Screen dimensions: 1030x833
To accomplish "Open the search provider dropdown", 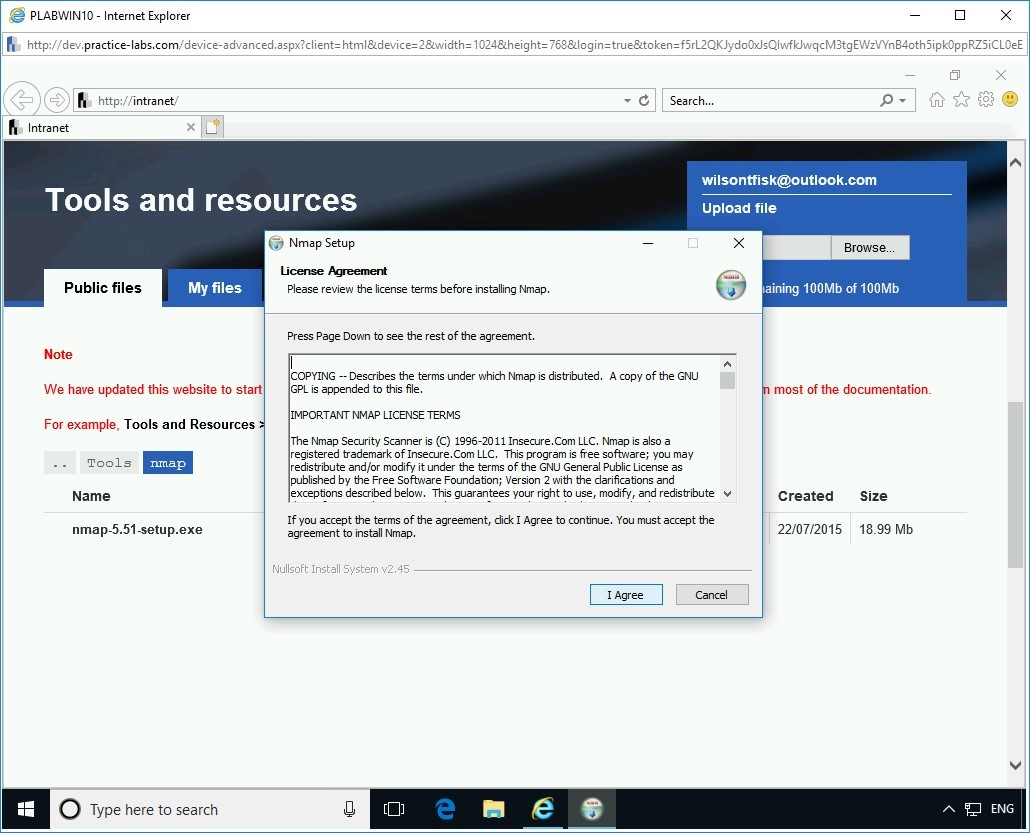I will click(901, 99).
